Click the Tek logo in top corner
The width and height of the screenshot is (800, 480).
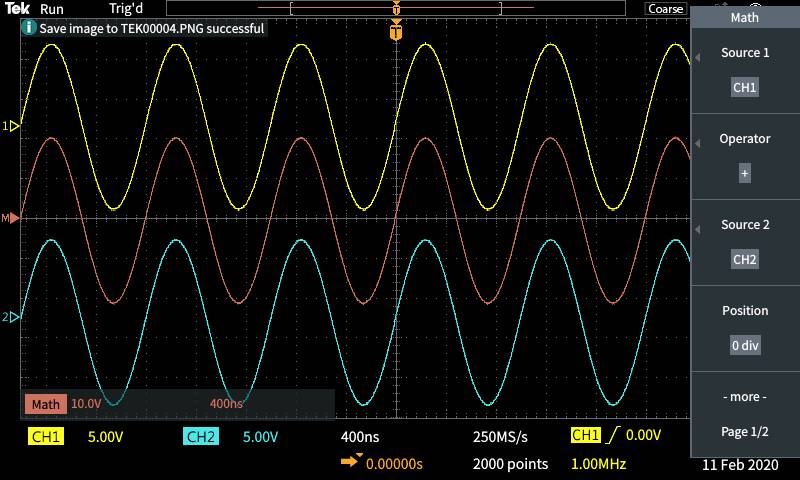pyautogui.click(x=18, y=8)
